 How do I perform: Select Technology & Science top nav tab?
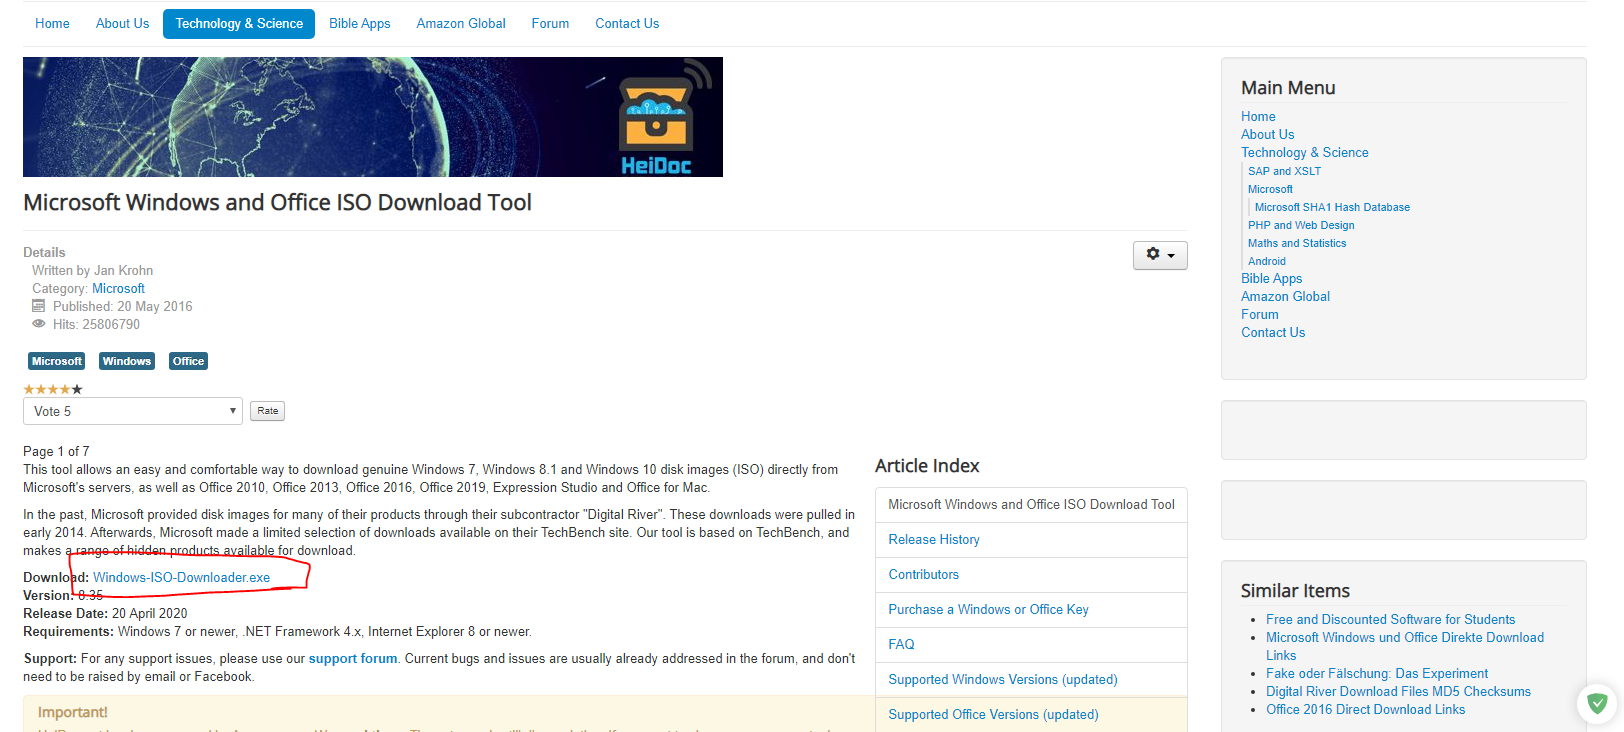pos(239,23)
